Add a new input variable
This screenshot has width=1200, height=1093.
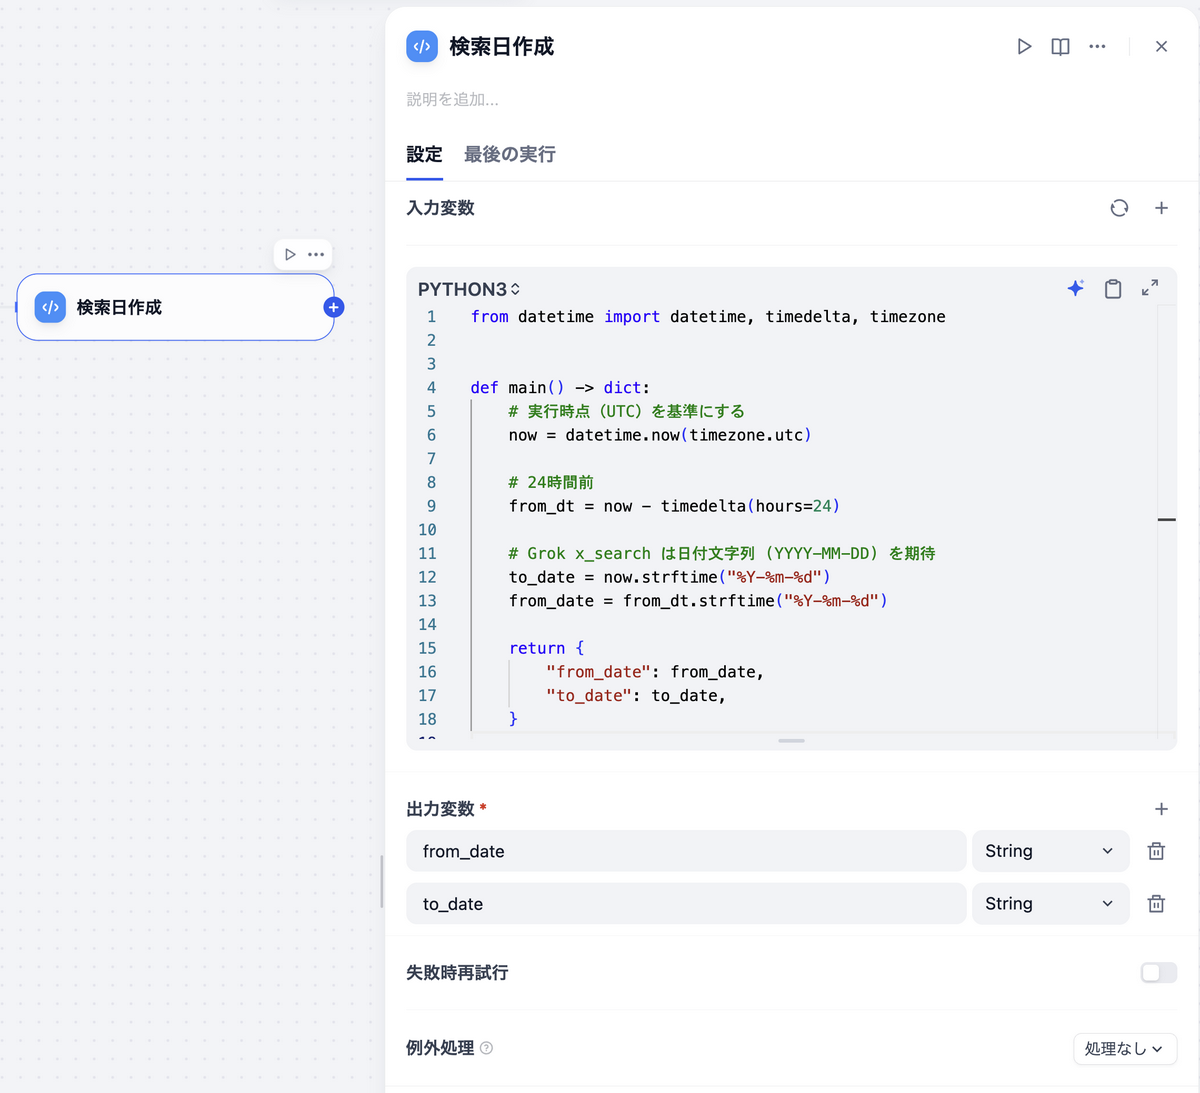[x=1161, y=208]
